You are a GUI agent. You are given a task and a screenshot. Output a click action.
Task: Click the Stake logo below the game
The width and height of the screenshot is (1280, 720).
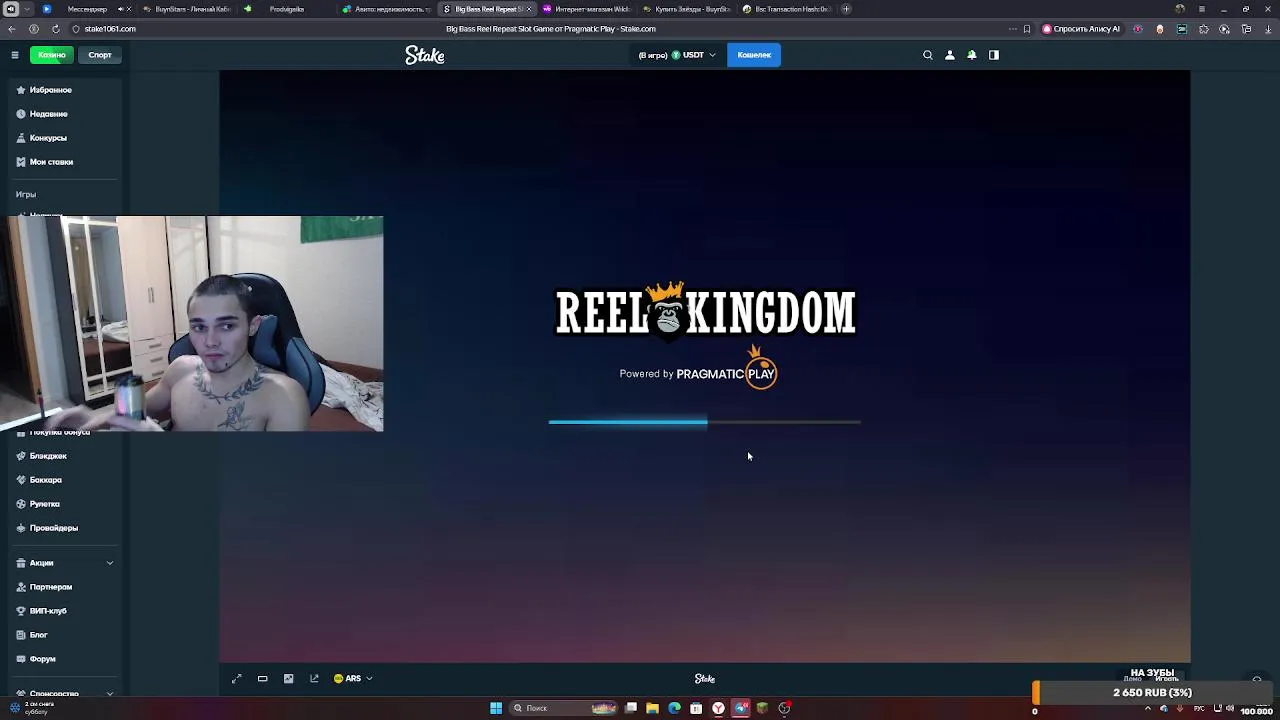[705, 679]
